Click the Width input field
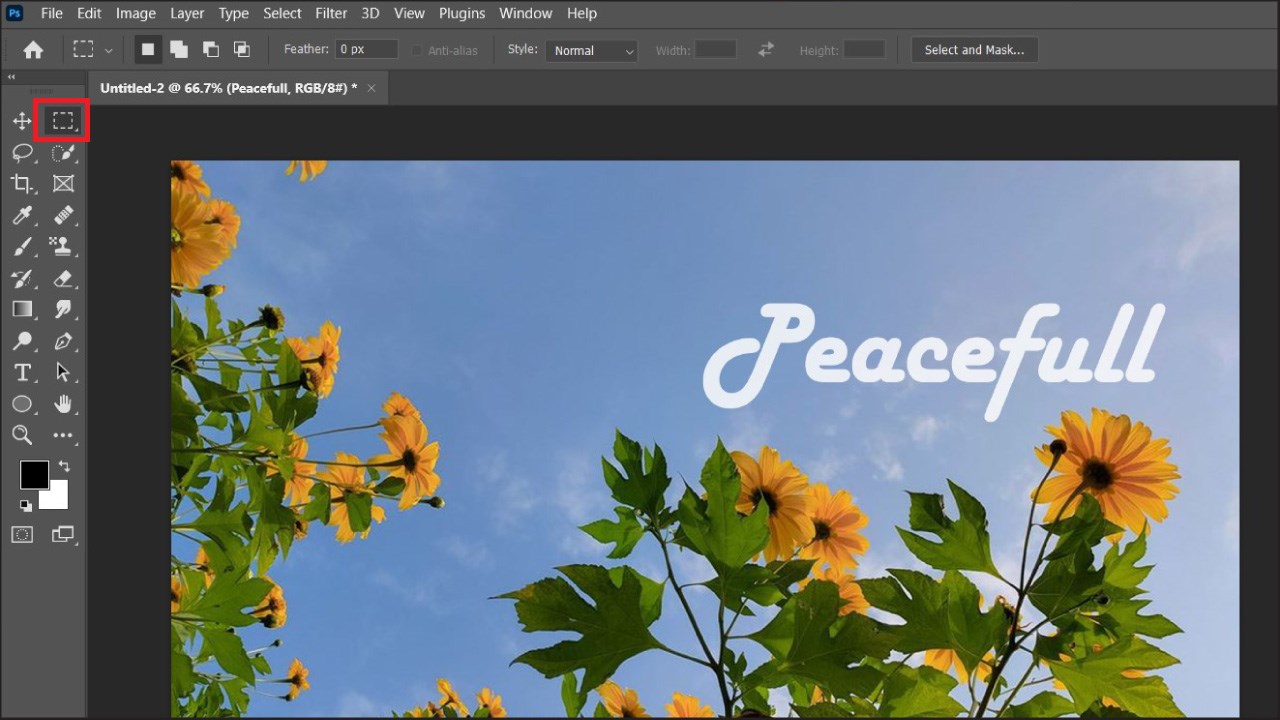Image resolution: width=1280 pixels, height=720 pixels. (x=716, y=49)
